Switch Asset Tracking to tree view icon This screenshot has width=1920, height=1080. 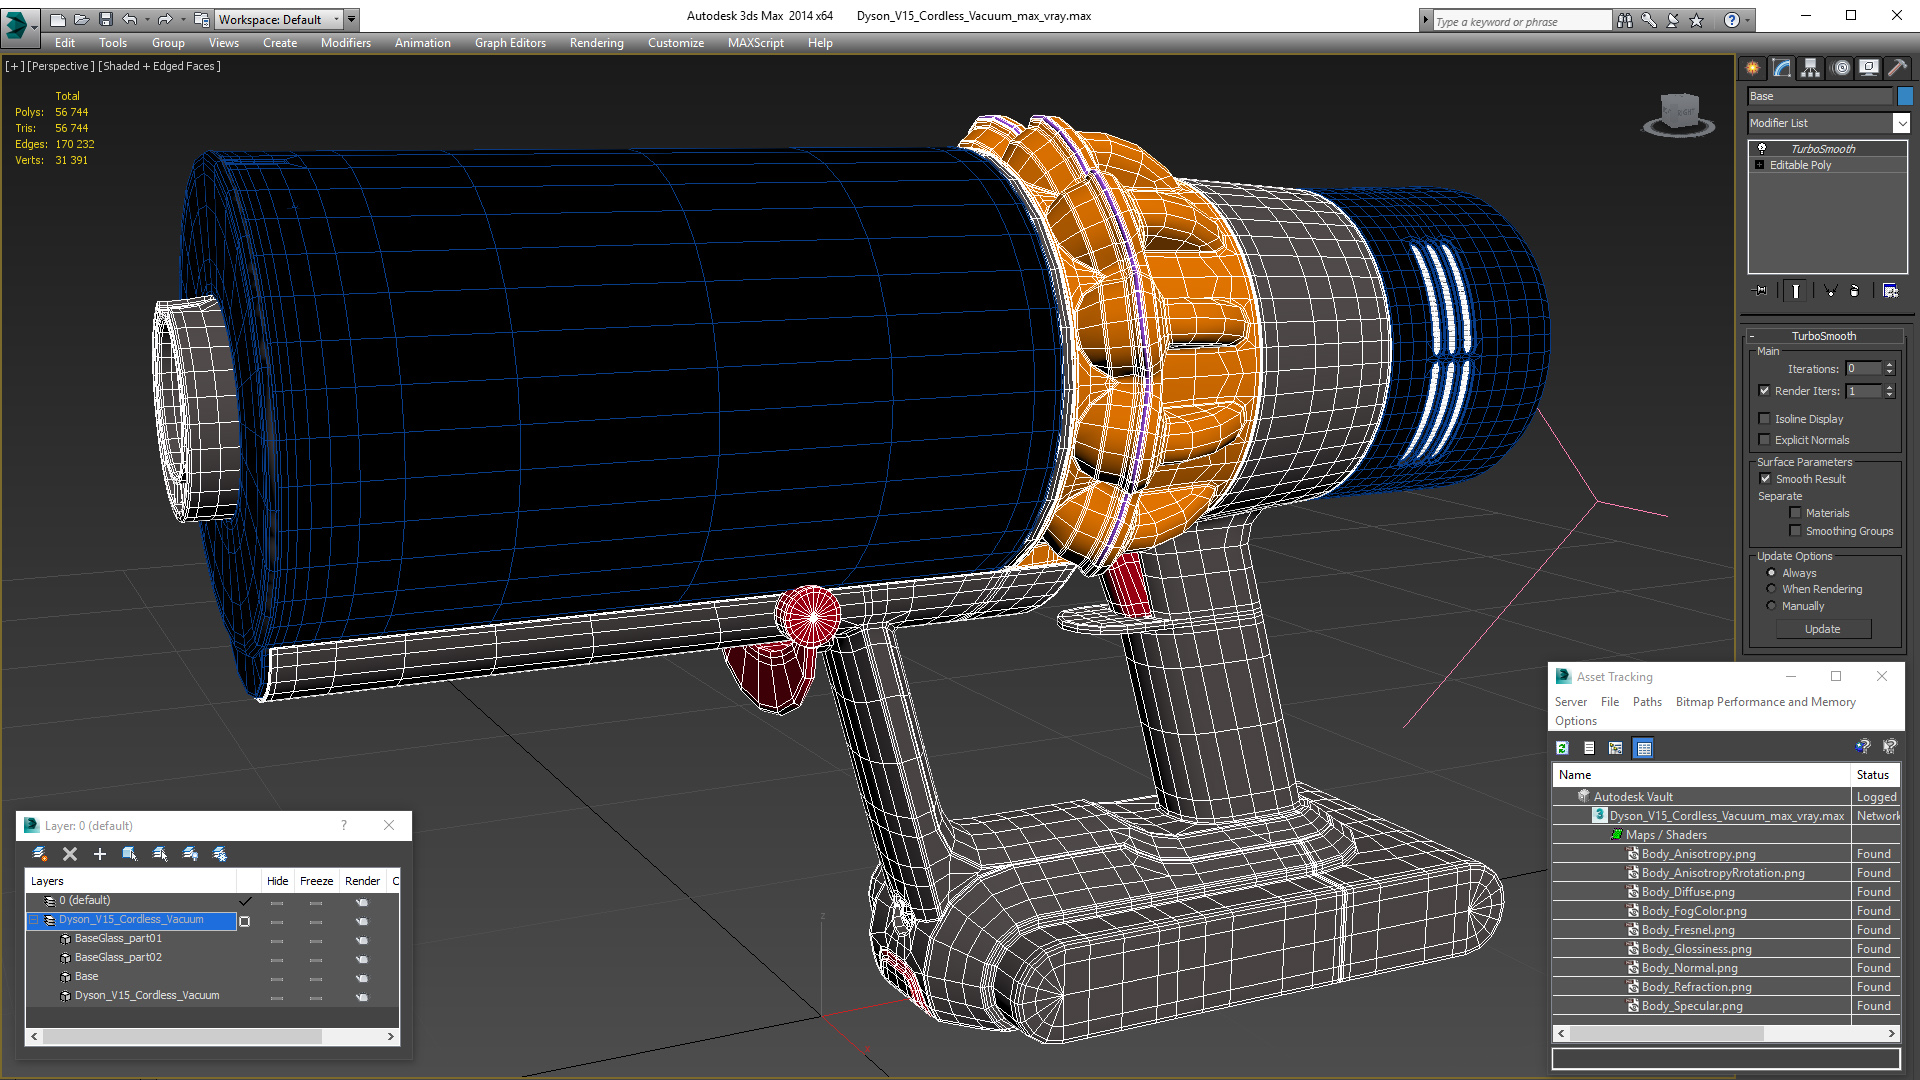pos(1615,748)
